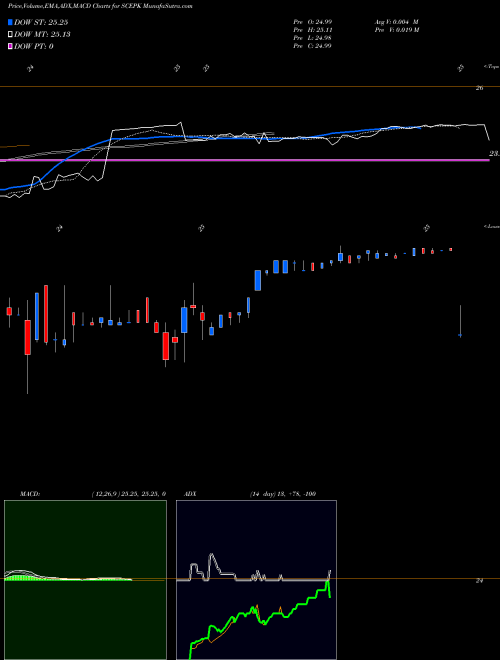Select the DOW PT: 0 label
This screenshot has height=660, width=500.
click(x=34, y=46)
